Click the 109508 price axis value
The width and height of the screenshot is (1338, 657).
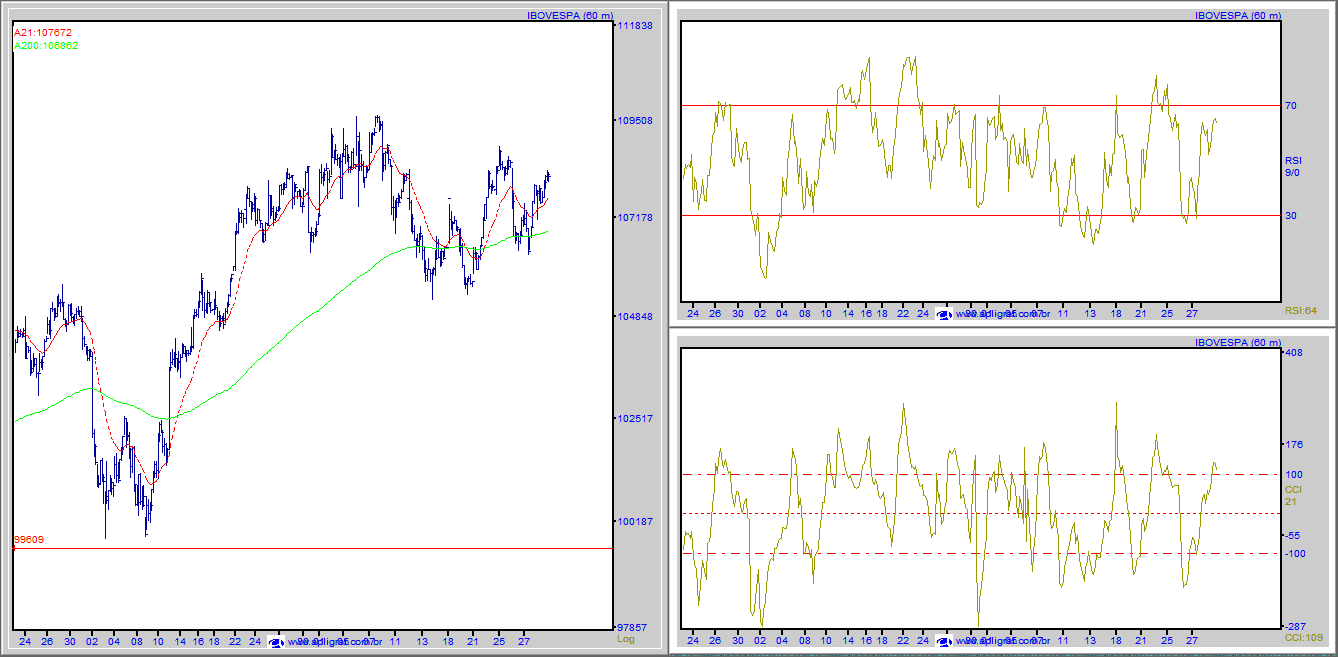pyautogui.click(x=636, y=121)
